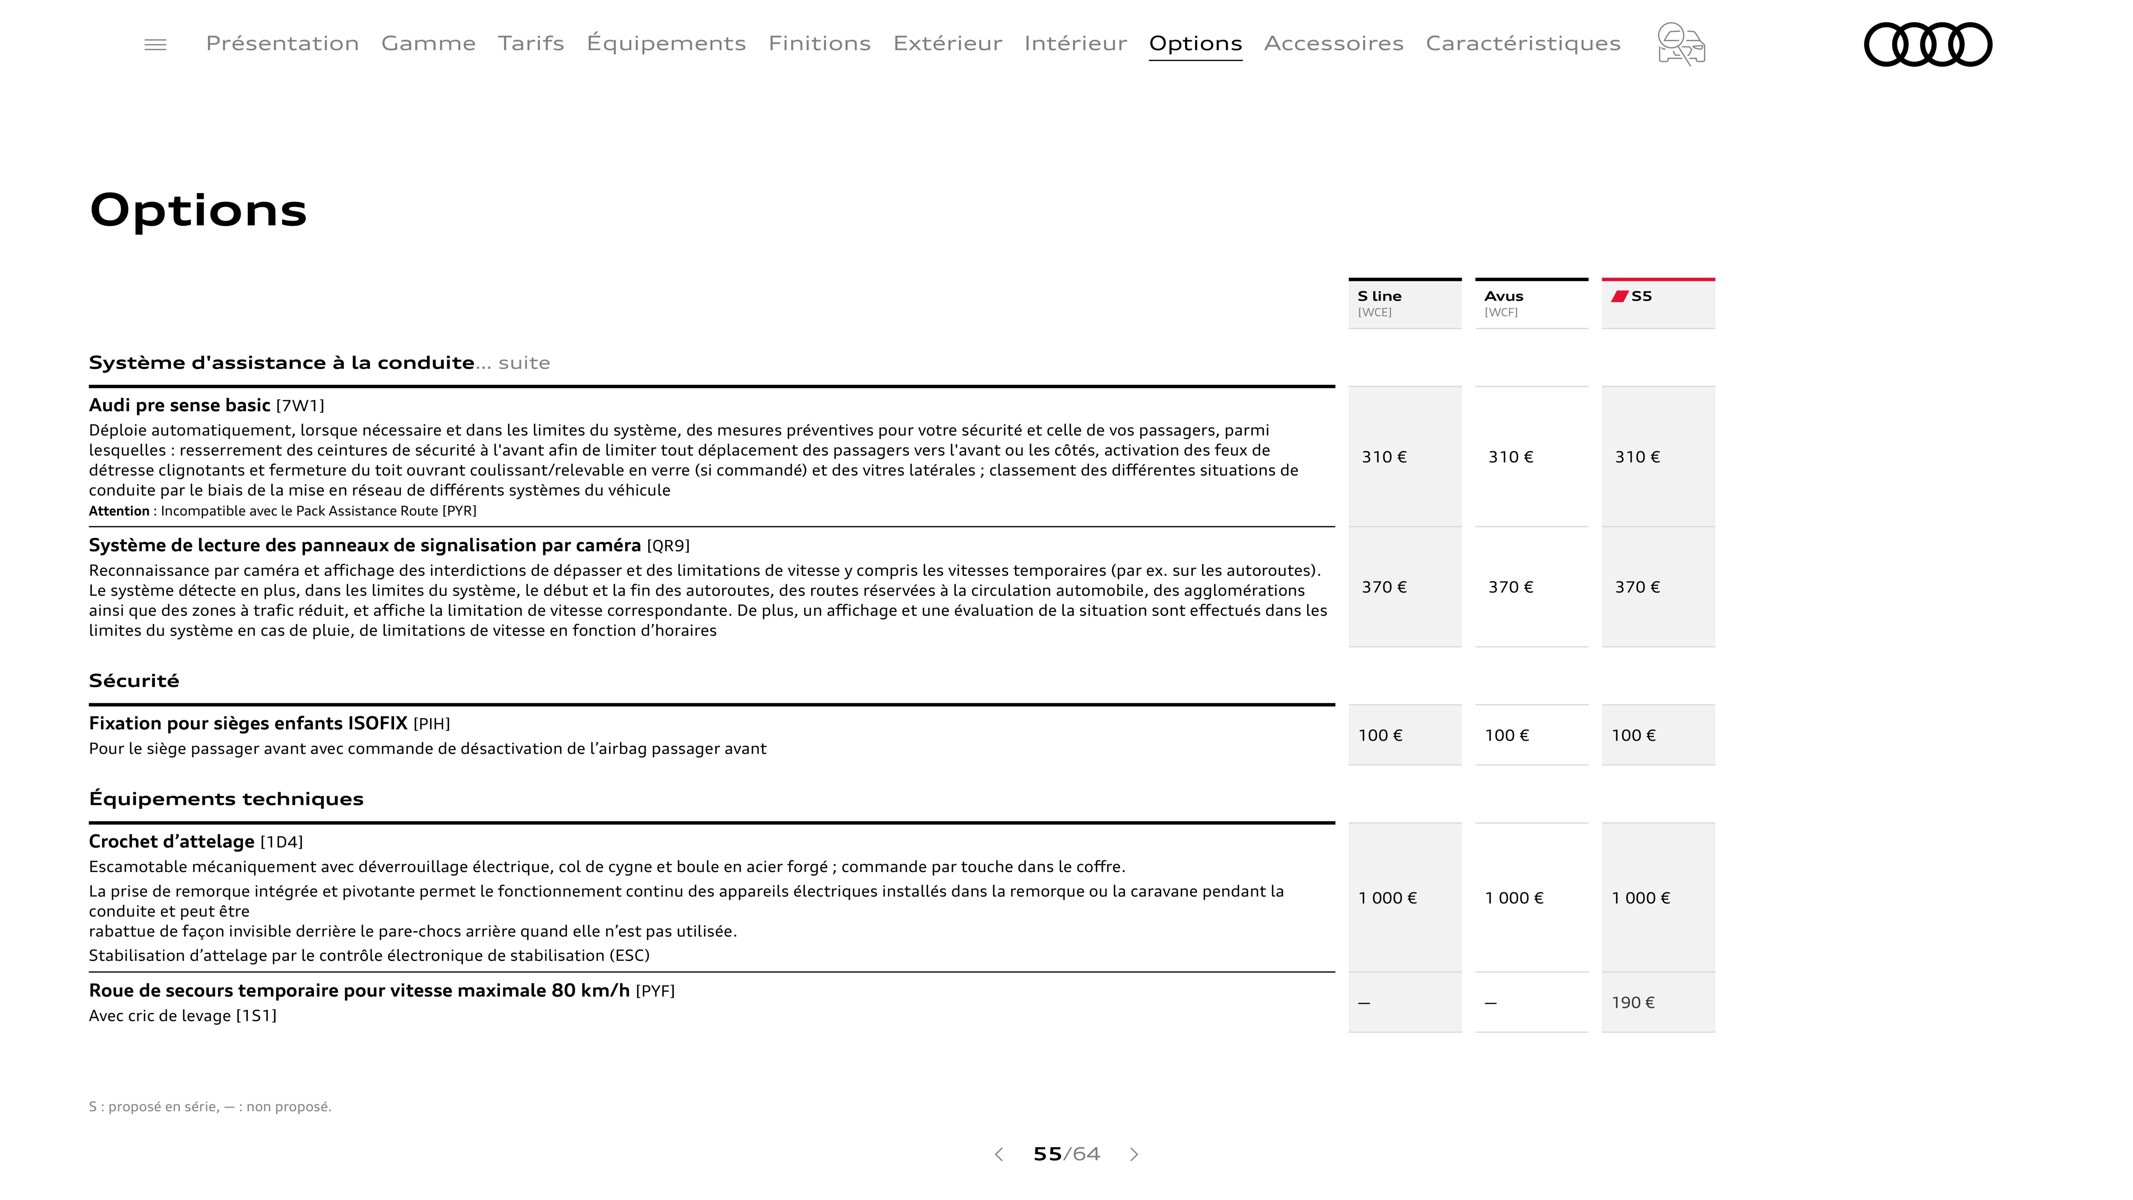2133x1200 pixels.
Task: Click Avus price 370 € for QR9
Action: (1510, 587)
